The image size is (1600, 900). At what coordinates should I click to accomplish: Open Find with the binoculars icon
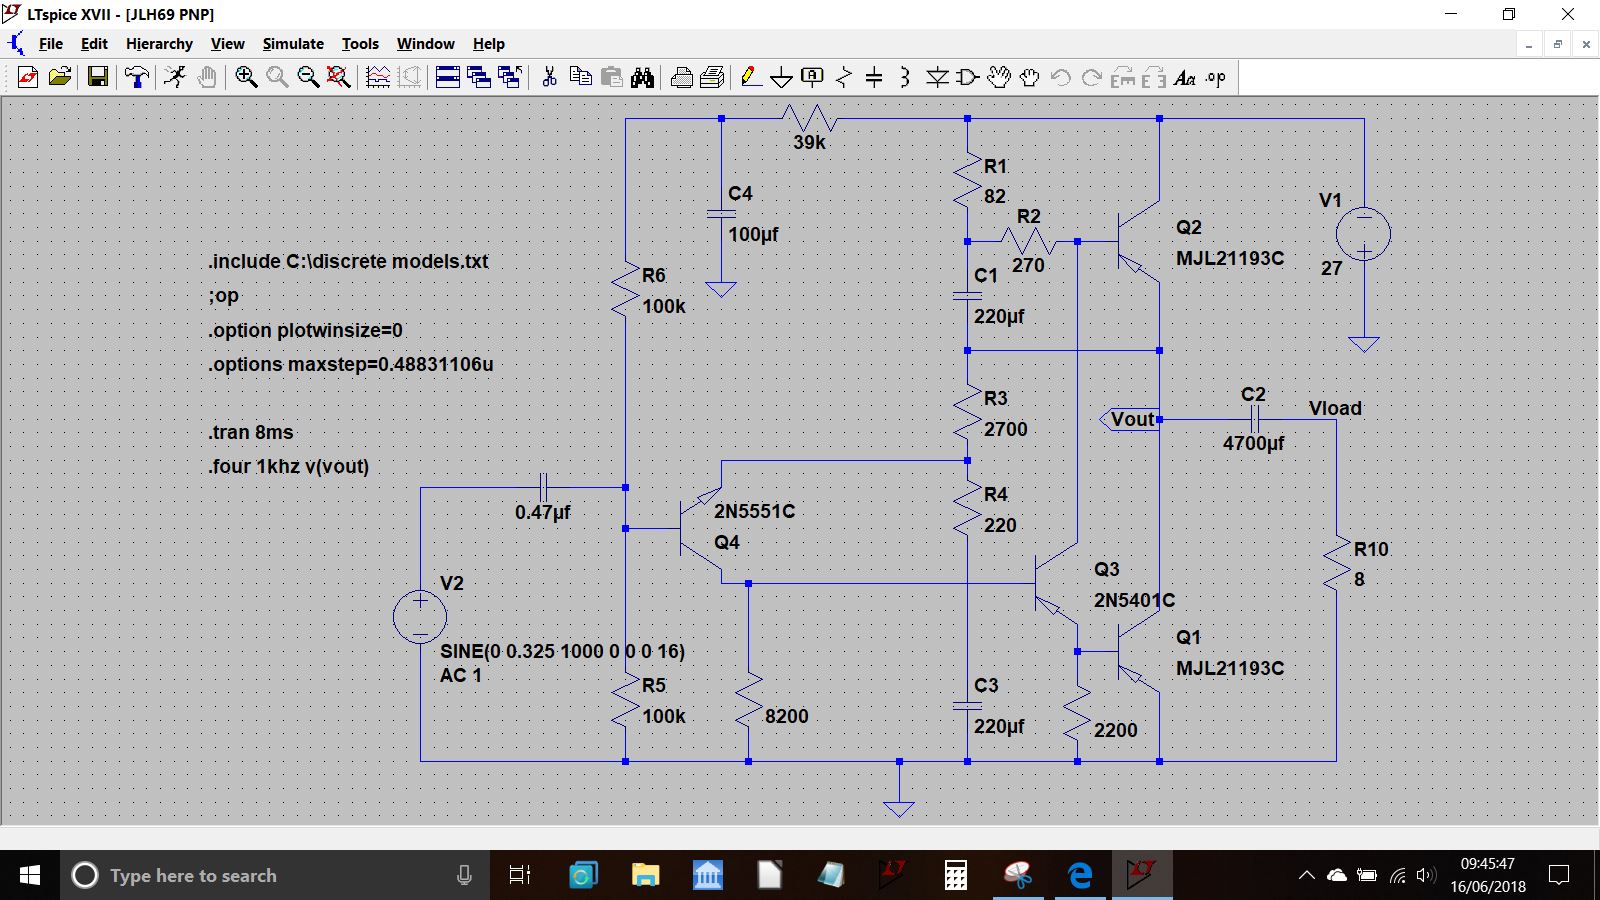tap(643, 77)
